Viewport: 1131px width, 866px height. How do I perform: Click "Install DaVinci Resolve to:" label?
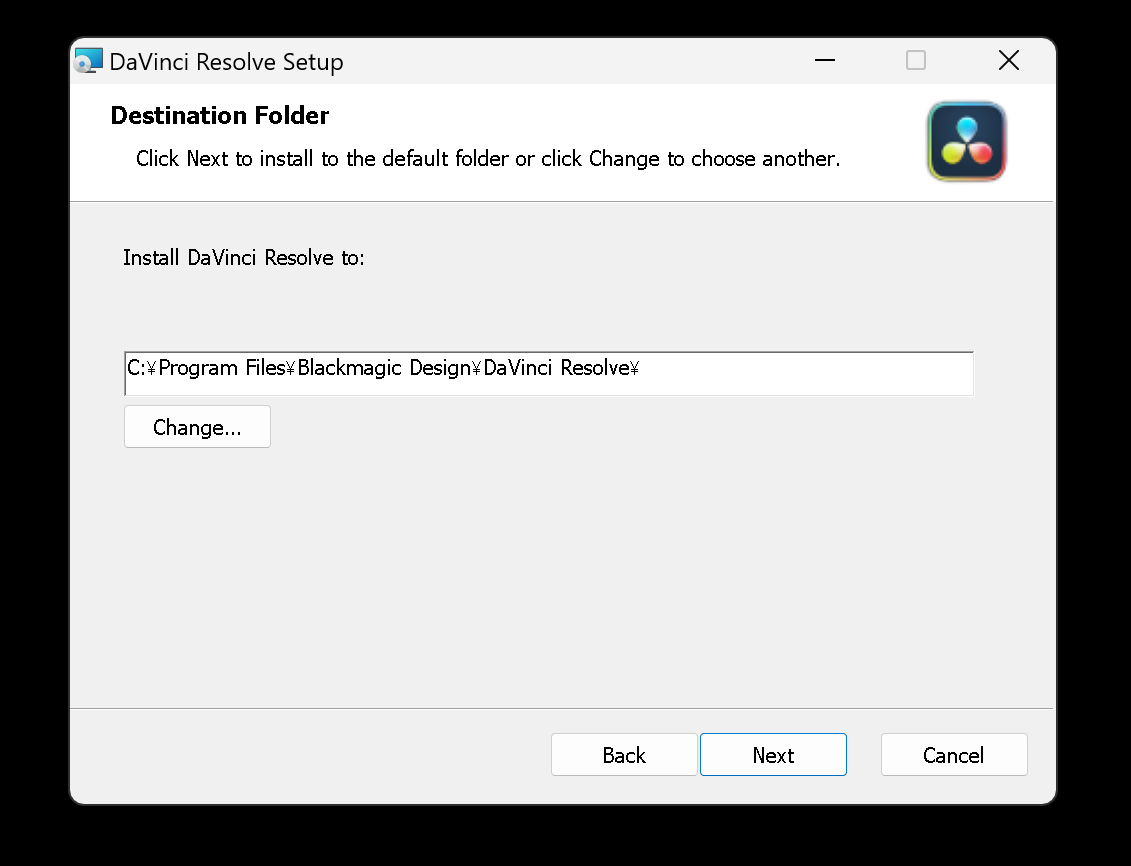pos(244,257)
